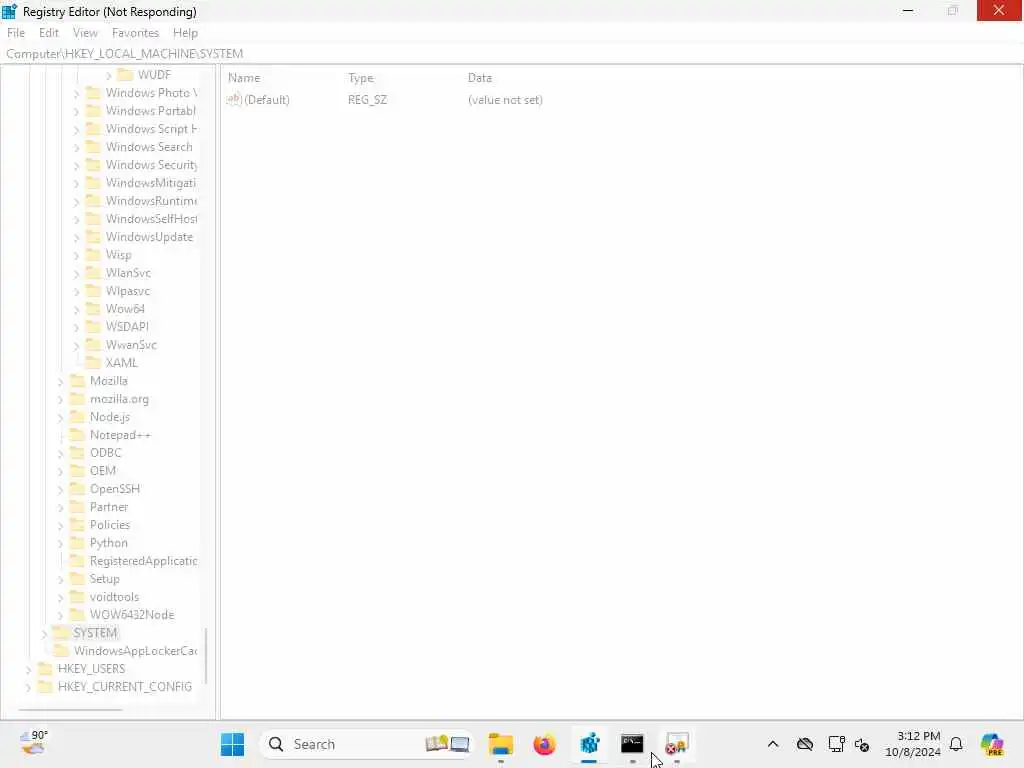Select the WindowsSelfHost folder icon
The height and width of the screenshot is (768, 1024).
point(94,219)
